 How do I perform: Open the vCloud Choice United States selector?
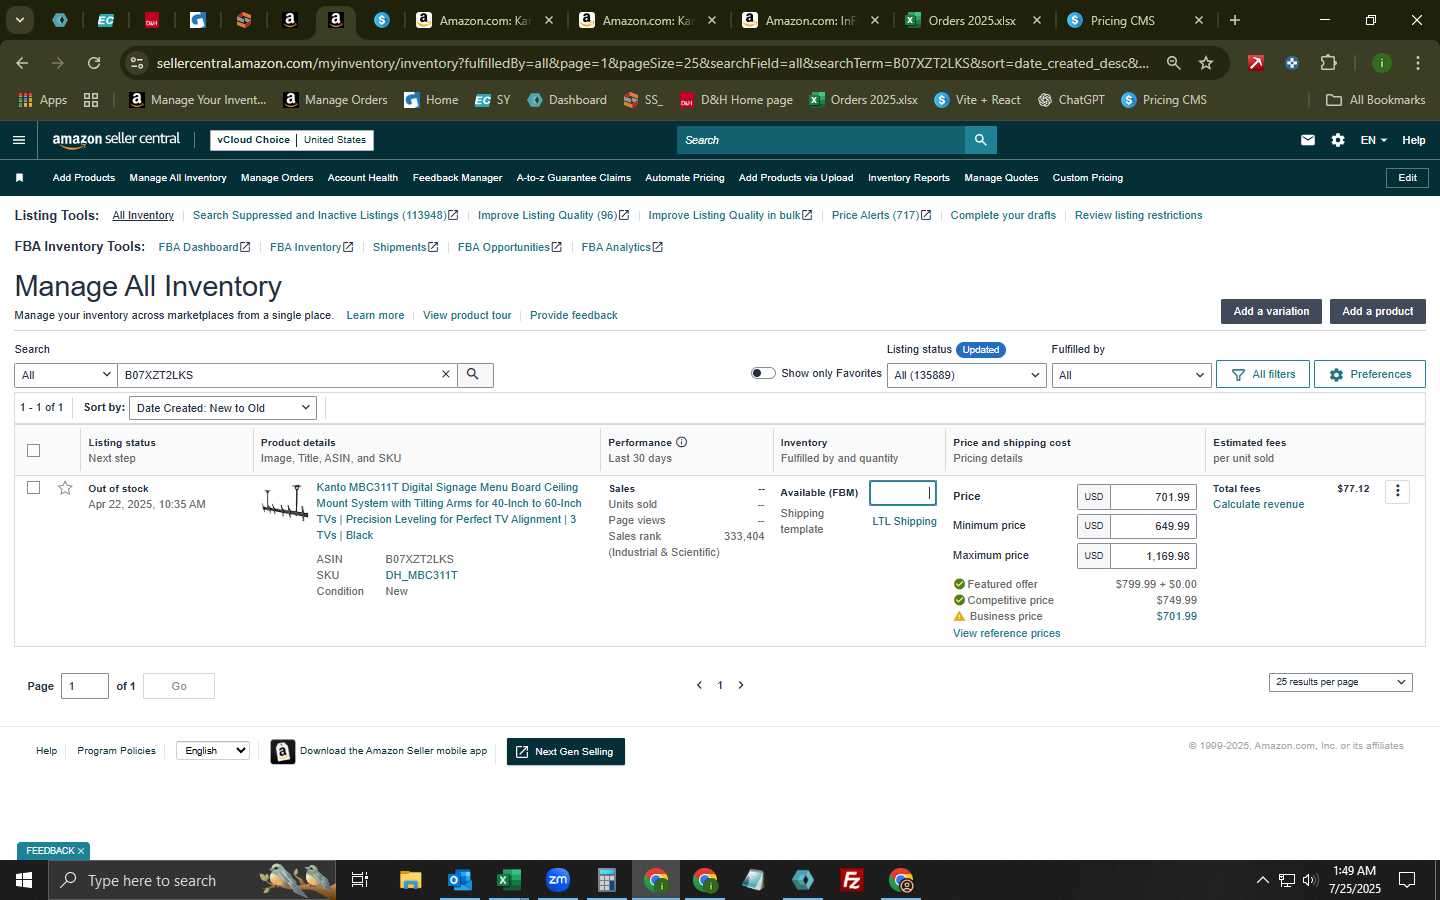coord(292,140)
